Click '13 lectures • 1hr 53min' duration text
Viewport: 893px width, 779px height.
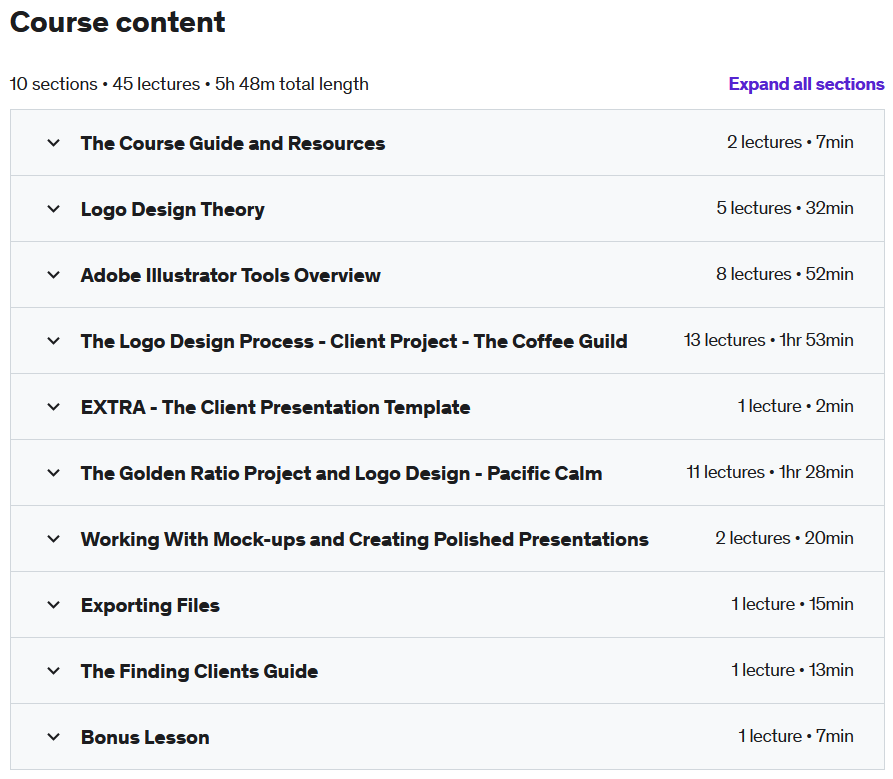coord(769,341)
